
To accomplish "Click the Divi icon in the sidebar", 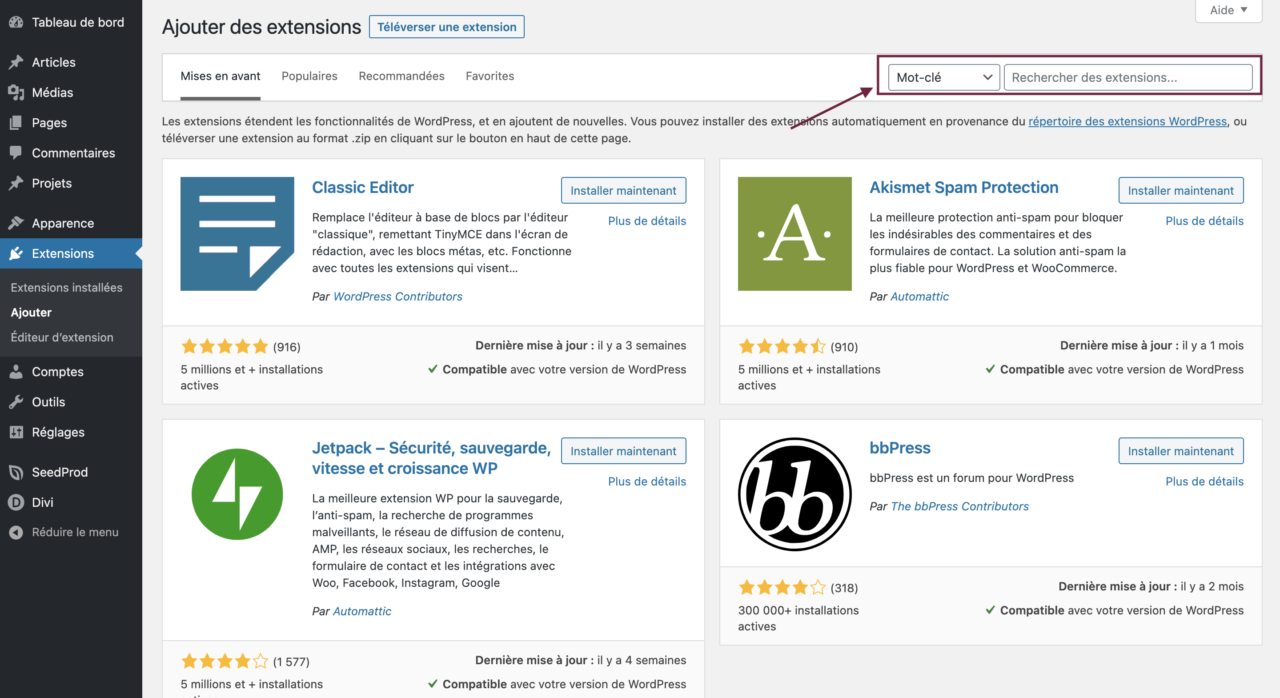I will [x=16, y=502].
